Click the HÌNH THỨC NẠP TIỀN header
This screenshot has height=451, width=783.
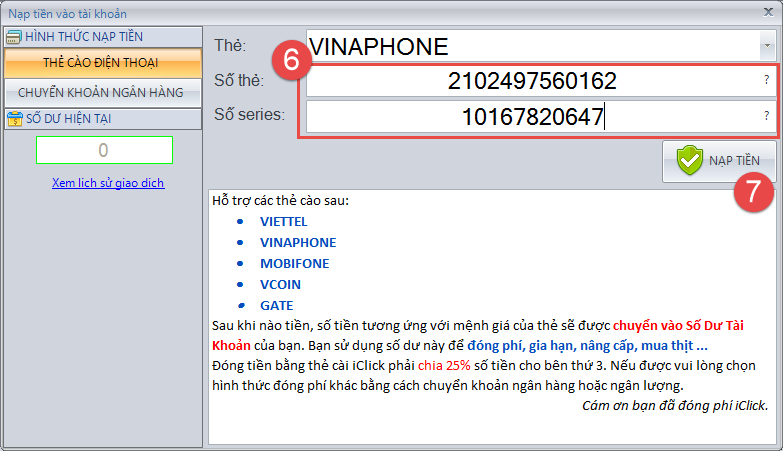[103, 37]
